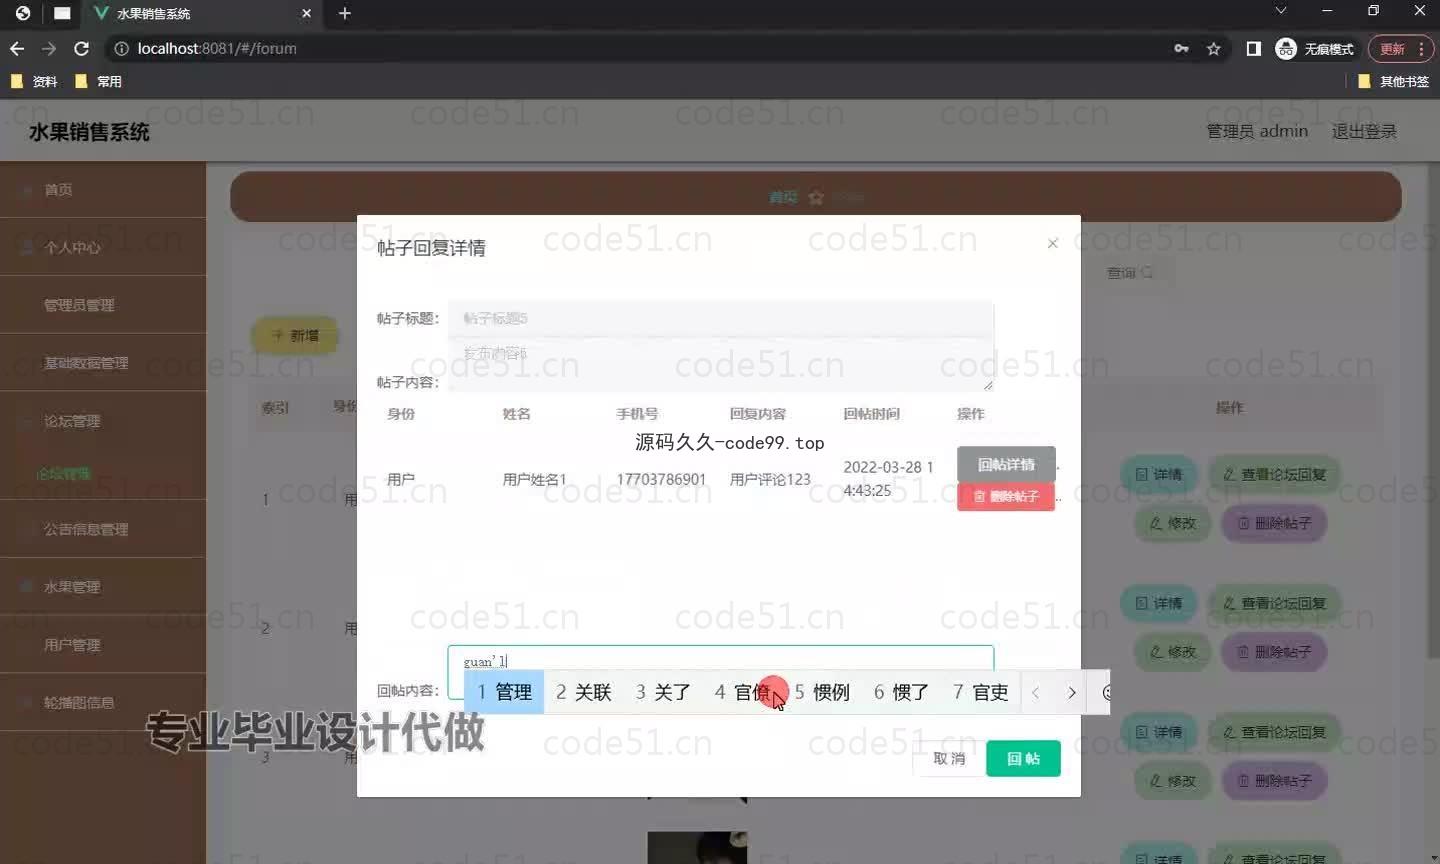Click red 删除帖子 button in dialog
Screen dimensions: 1440x864
pyautogui.click(x=1006, y=496)
